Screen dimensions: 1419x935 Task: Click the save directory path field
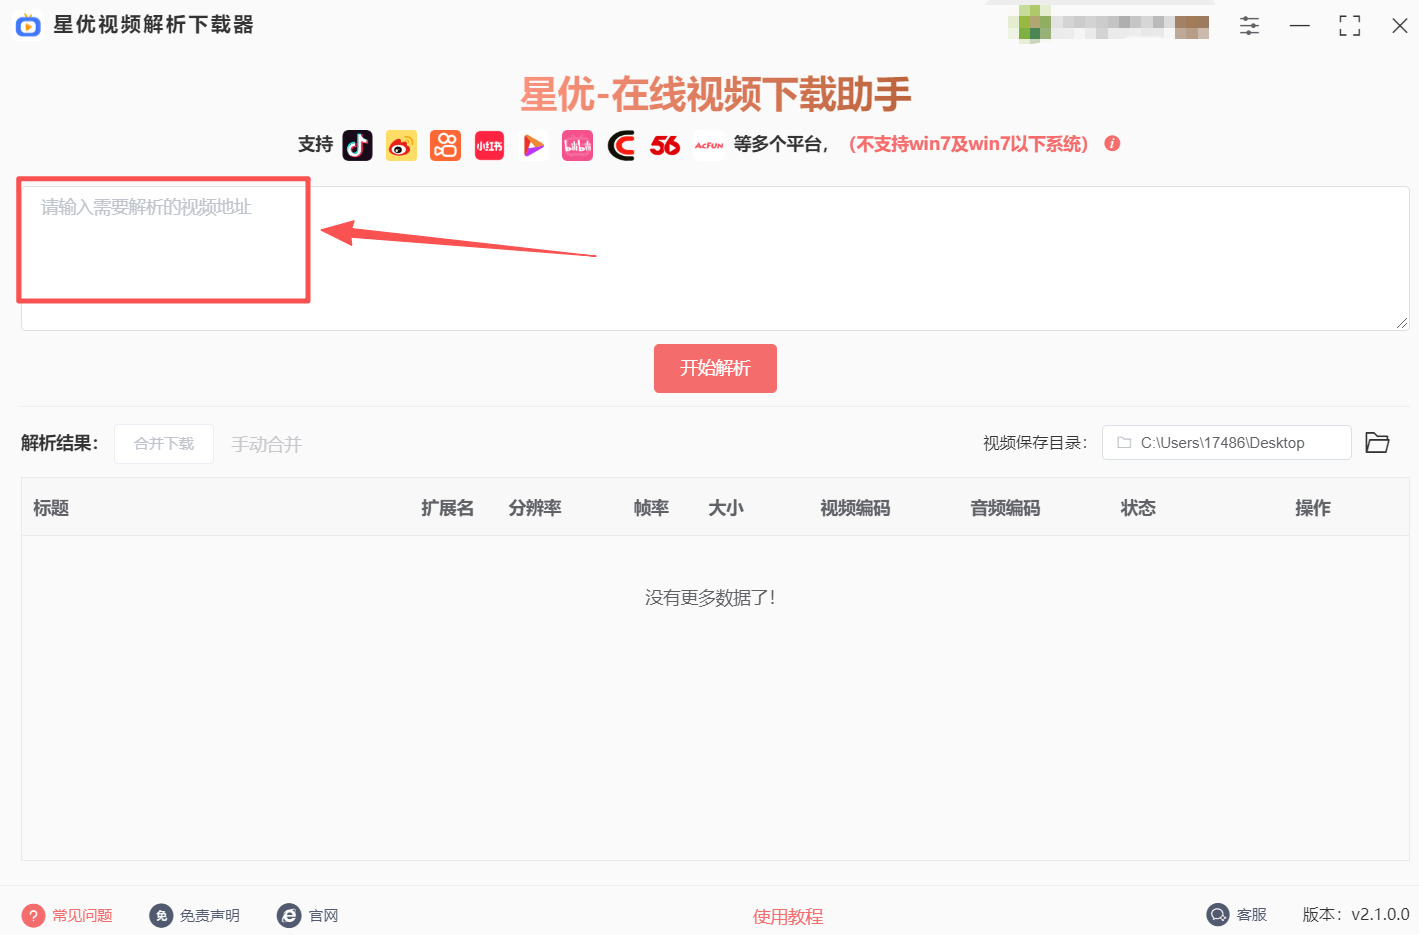[1226, 442]
